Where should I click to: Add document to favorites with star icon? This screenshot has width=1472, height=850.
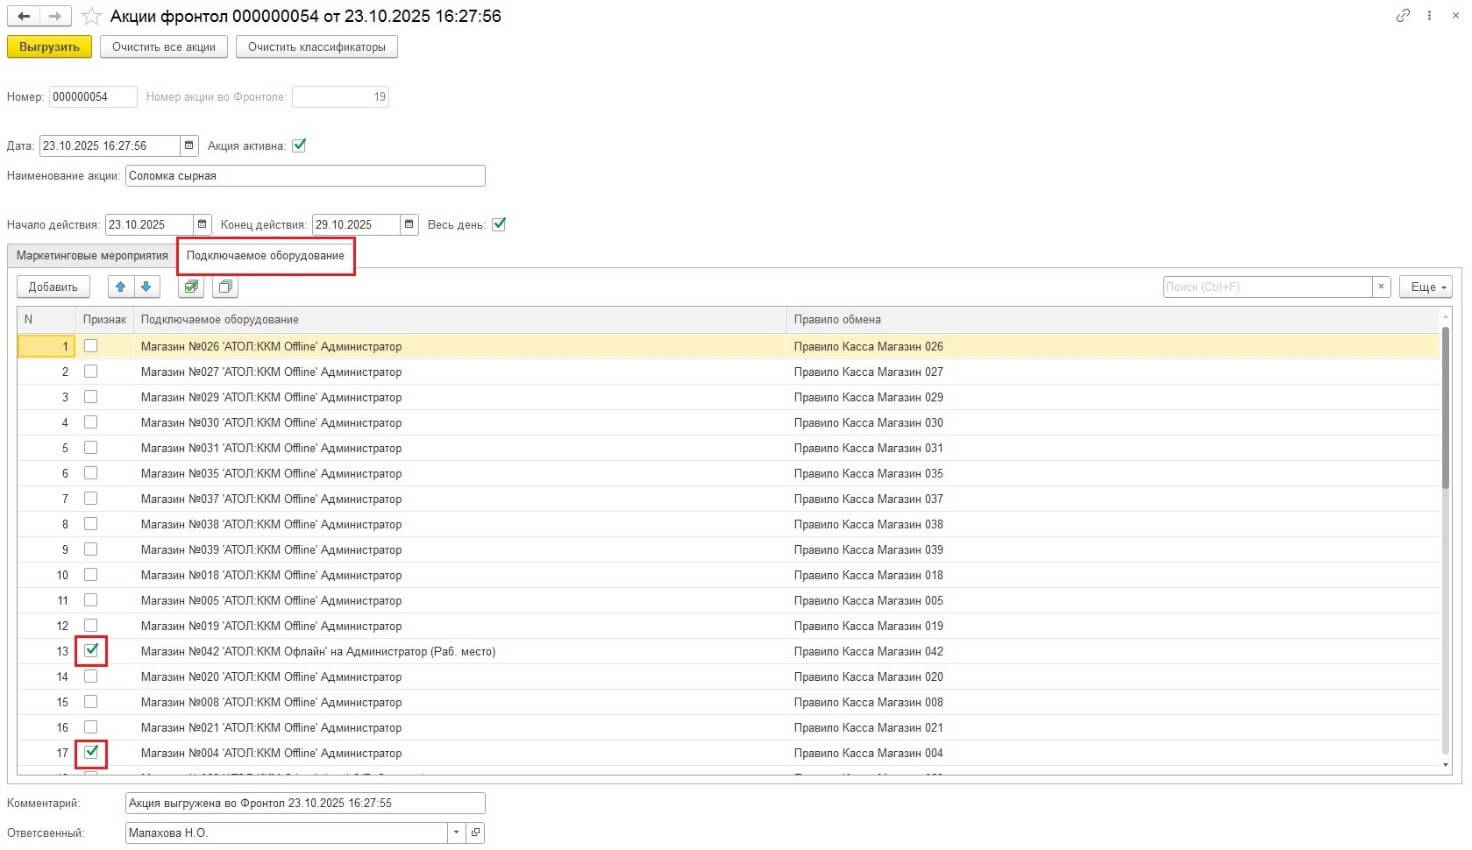[x=91, y=16]
